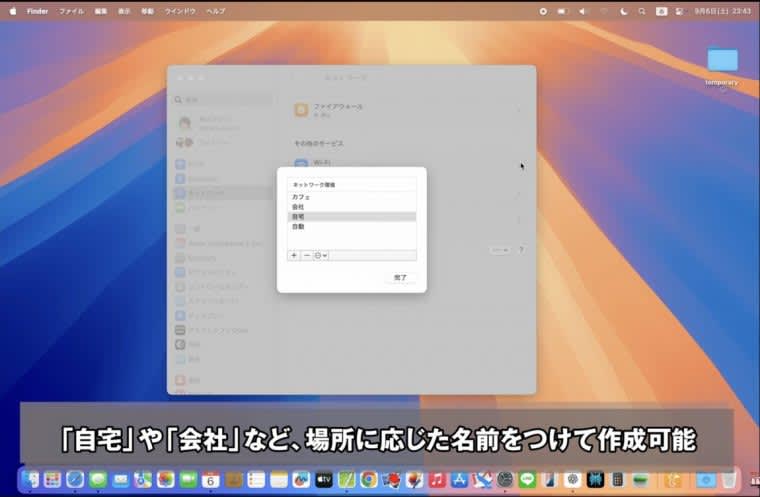Launch Safari from the Dock
Viewport: 760px width, 497px height.
[x=75, y=480]
